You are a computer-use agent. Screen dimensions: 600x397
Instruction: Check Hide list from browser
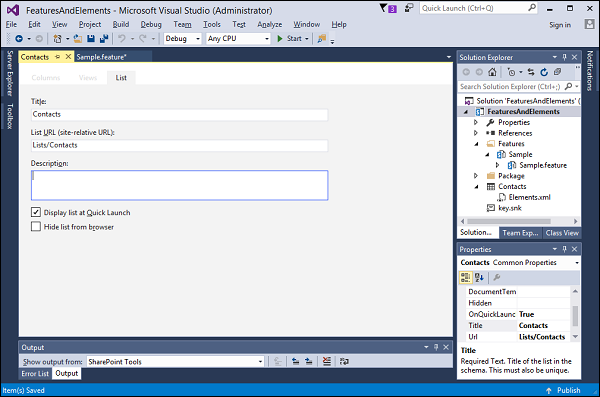pos(36,227)
